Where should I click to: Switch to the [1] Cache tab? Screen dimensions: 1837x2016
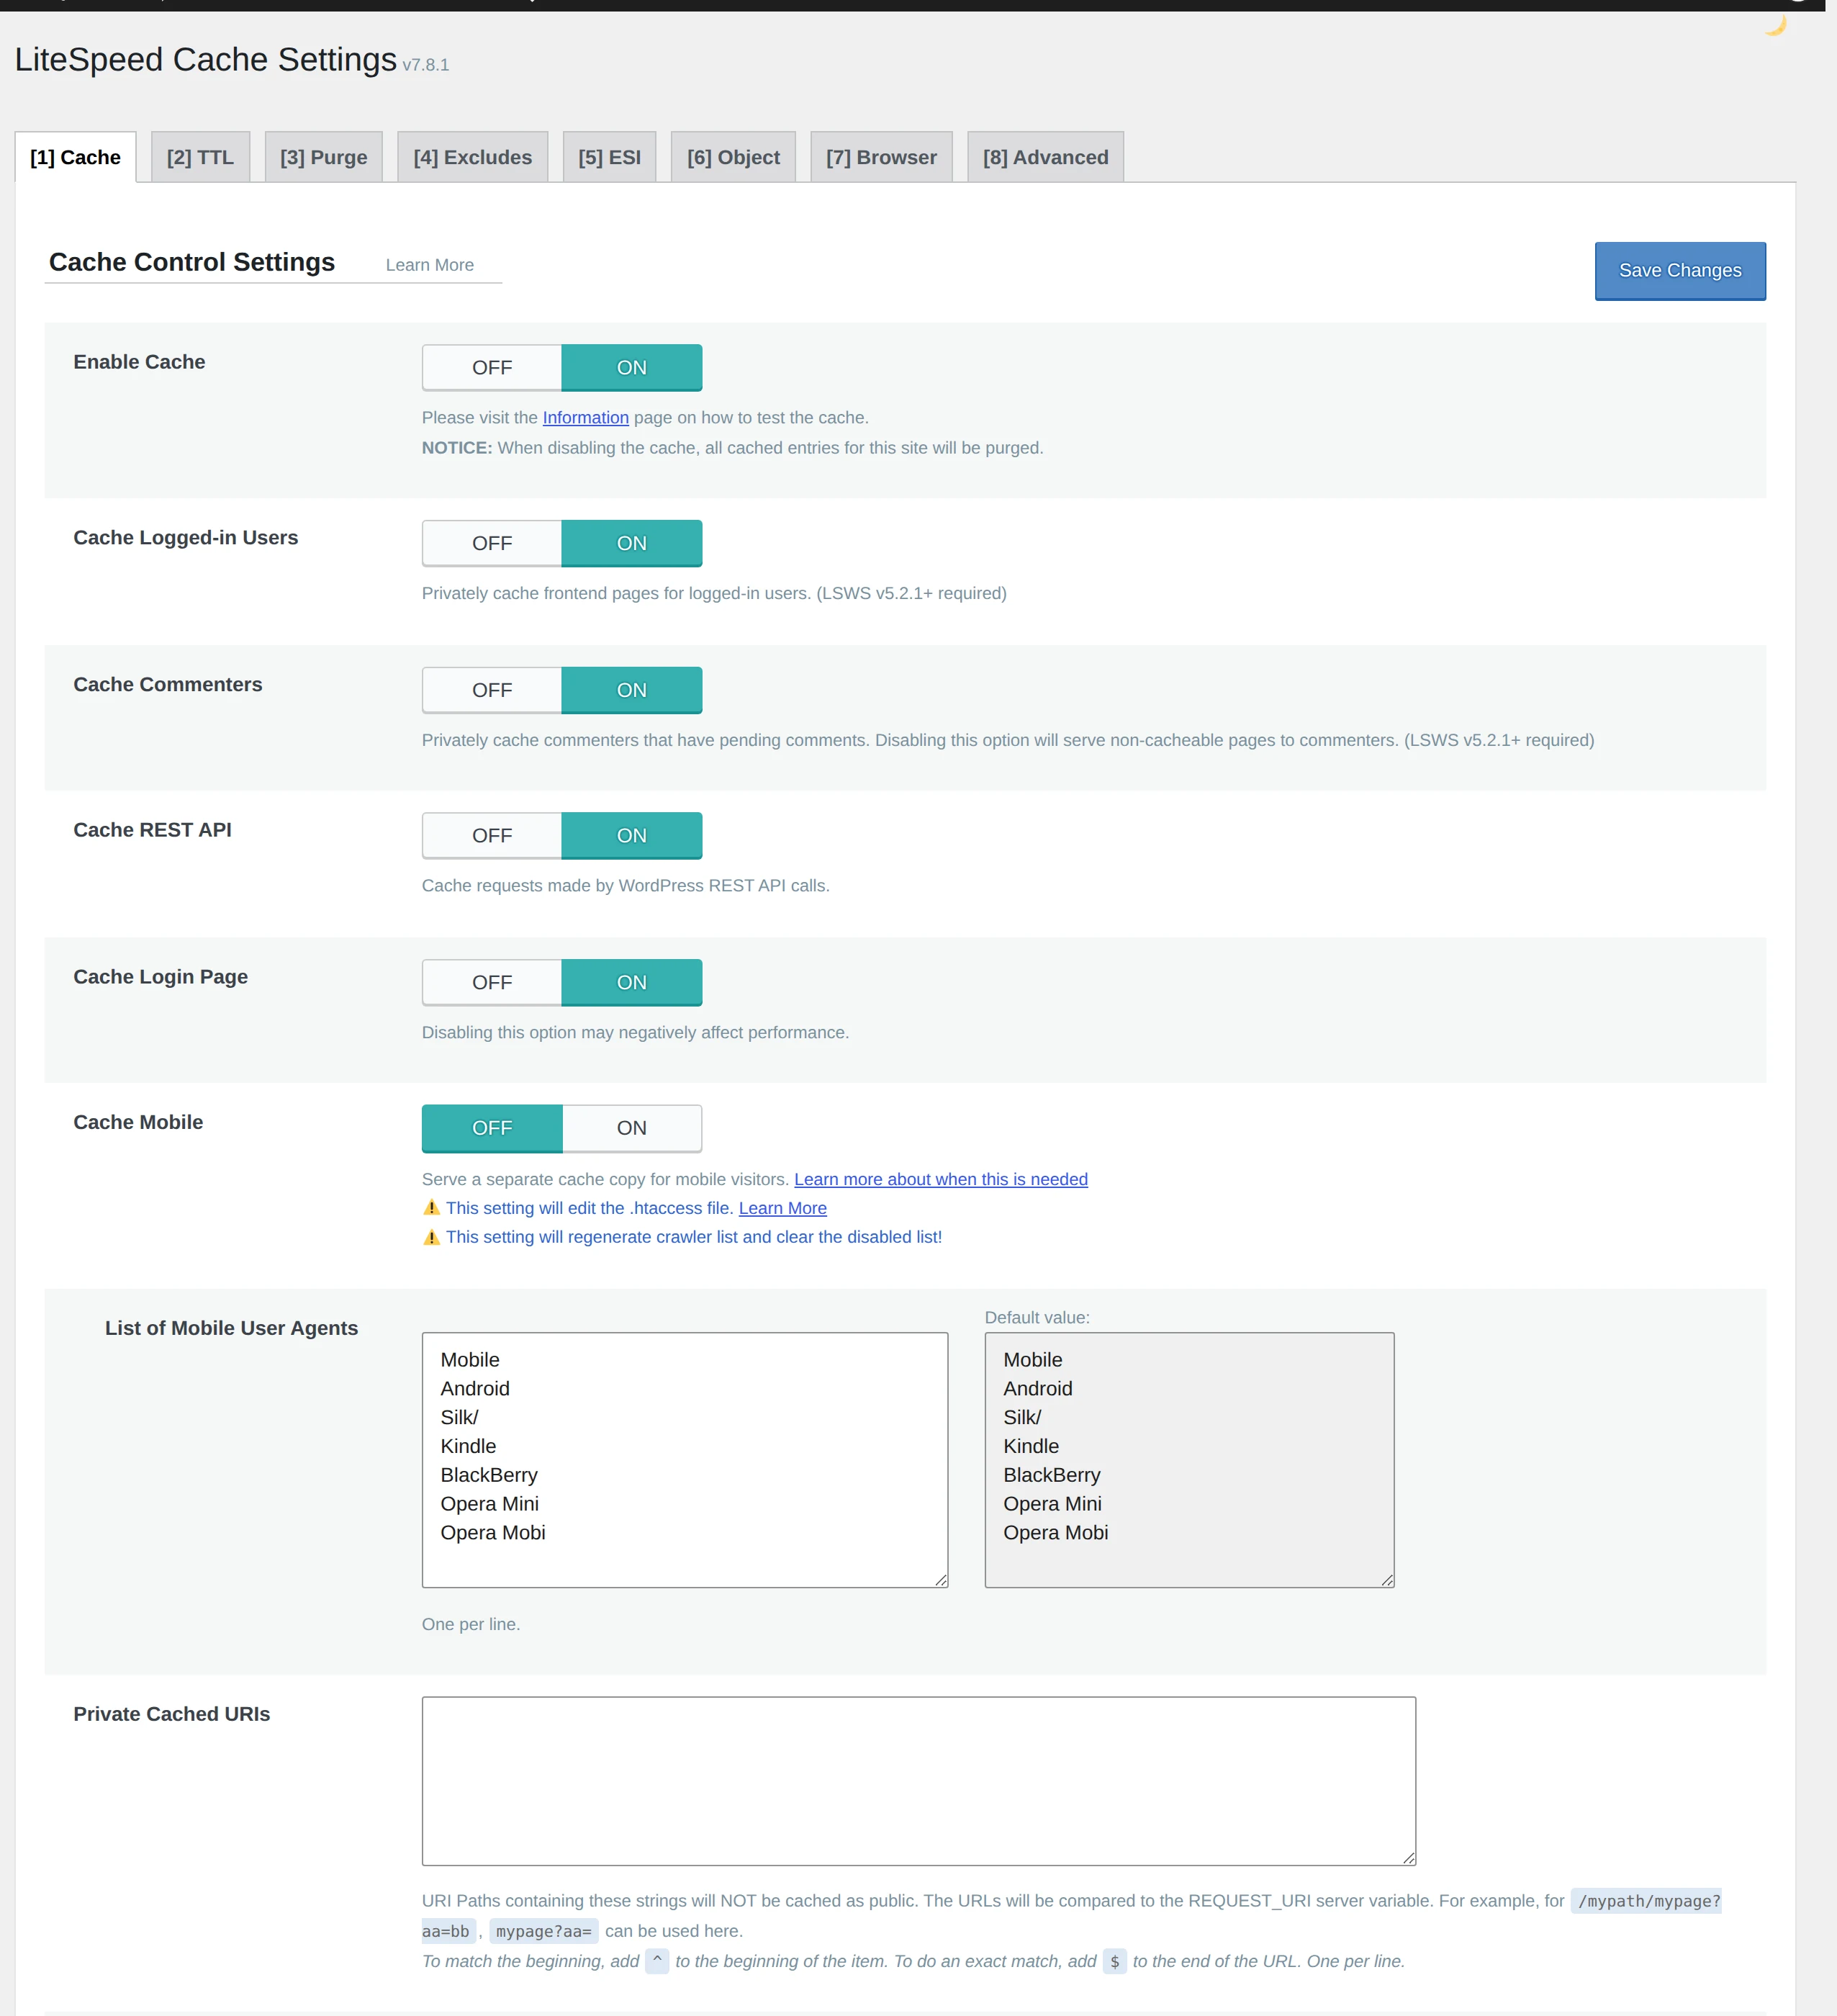click(x=75, y=157)
